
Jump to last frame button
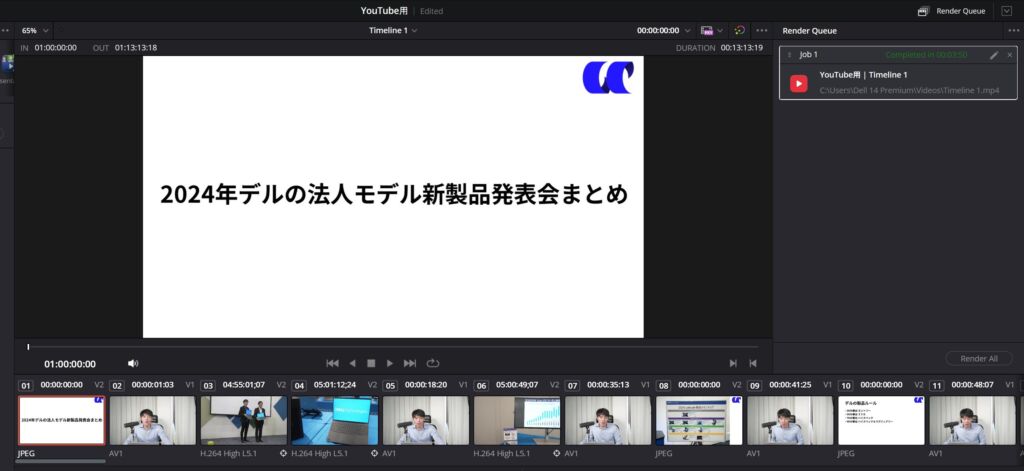pyautogui.click(x=410, y=363)
